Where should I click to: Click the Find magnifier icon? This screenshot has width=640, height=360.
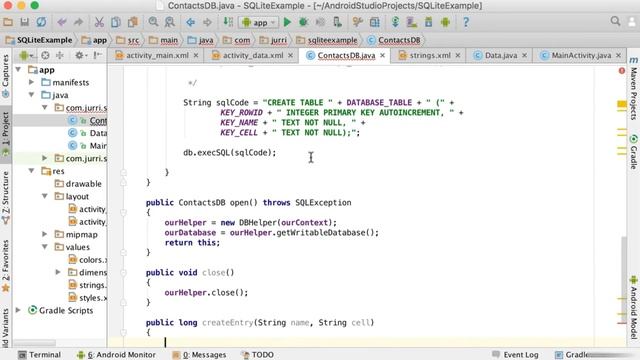click(x=153, y=22)
